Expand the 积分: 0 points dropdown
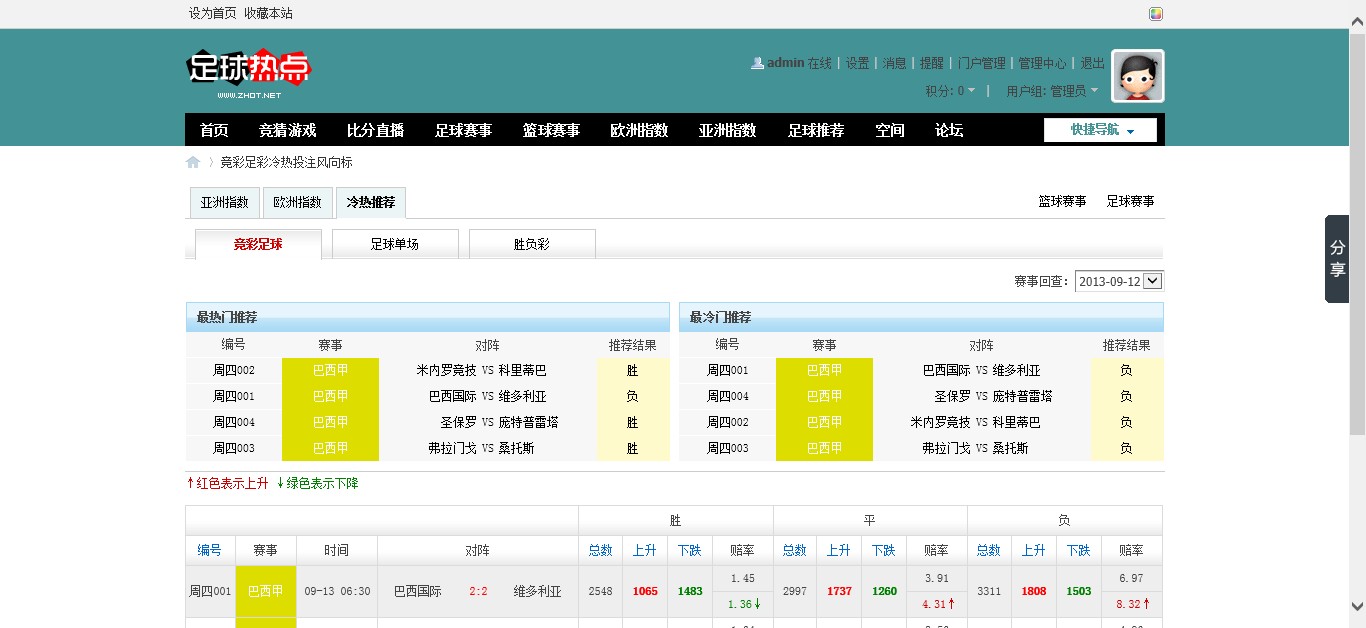This screenshot has height=628, width=1366. coord(950,91)
